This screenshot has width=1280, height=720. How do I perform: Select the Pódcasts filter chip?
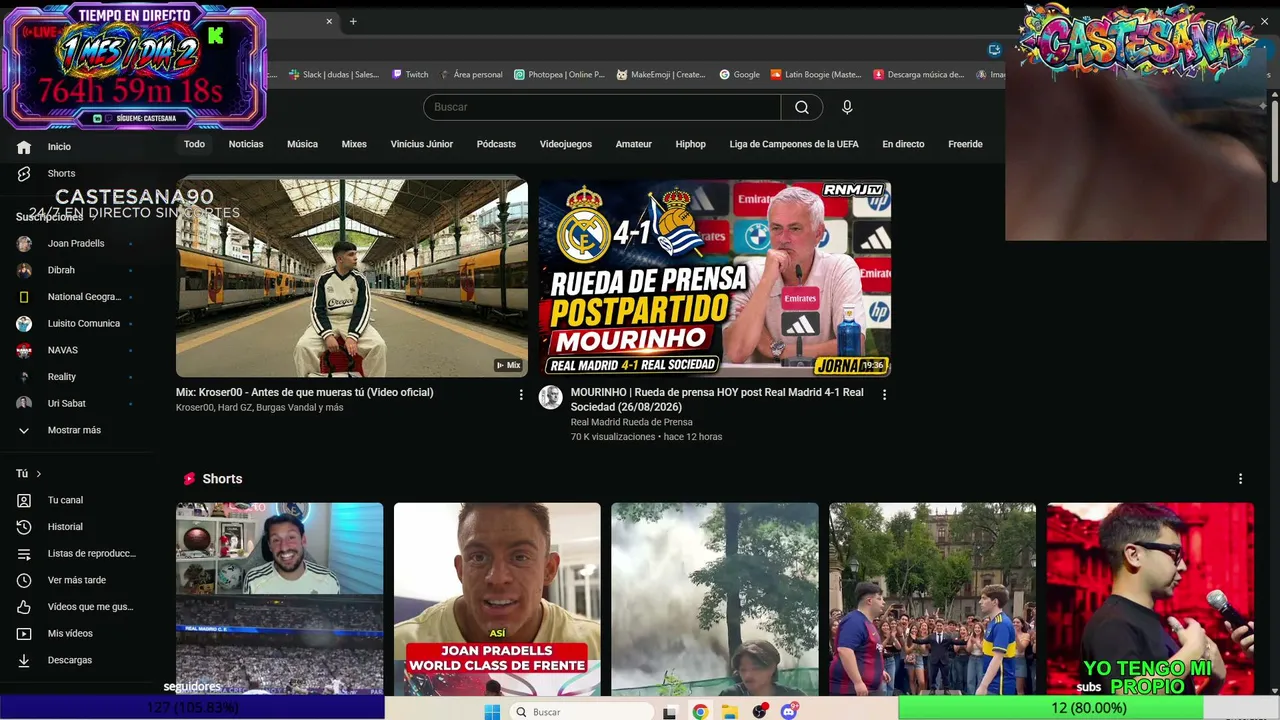click(496, 144)
